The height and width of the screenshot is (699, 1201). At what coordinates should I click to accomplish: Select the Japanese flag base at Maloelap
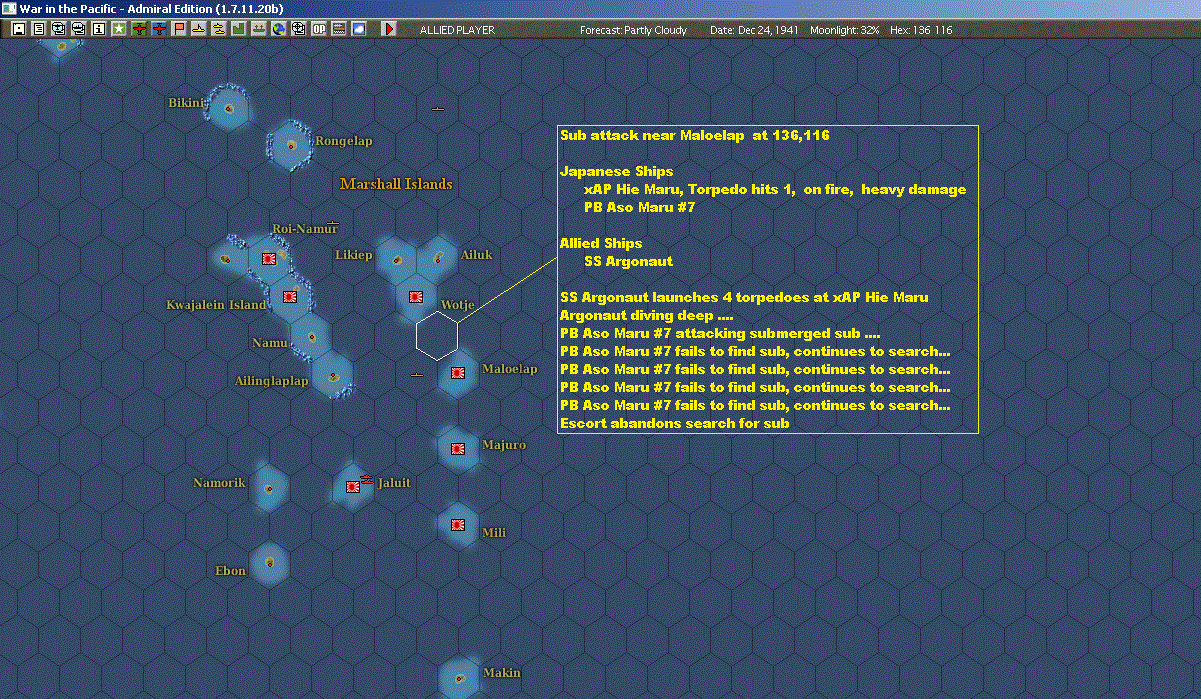pyautogui.click(x=458, y=373)
